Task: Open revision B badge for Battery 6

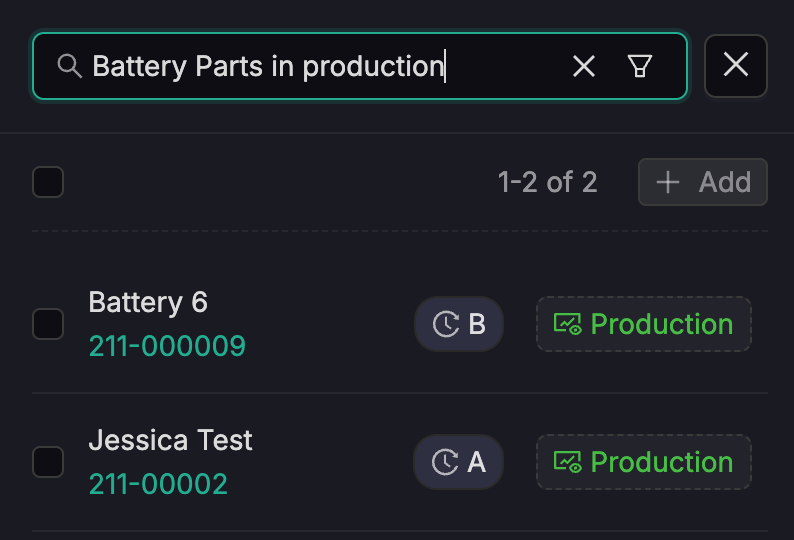Action: [x=459, y=324]
